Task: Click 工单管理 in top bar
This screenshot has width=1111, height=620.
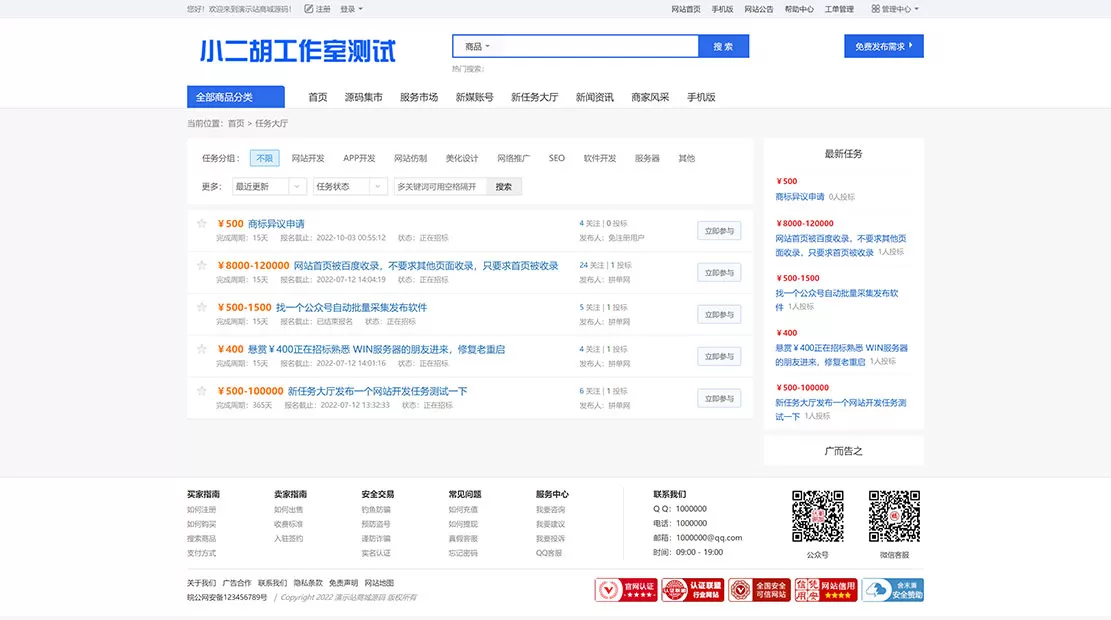Action: point(839,9)
